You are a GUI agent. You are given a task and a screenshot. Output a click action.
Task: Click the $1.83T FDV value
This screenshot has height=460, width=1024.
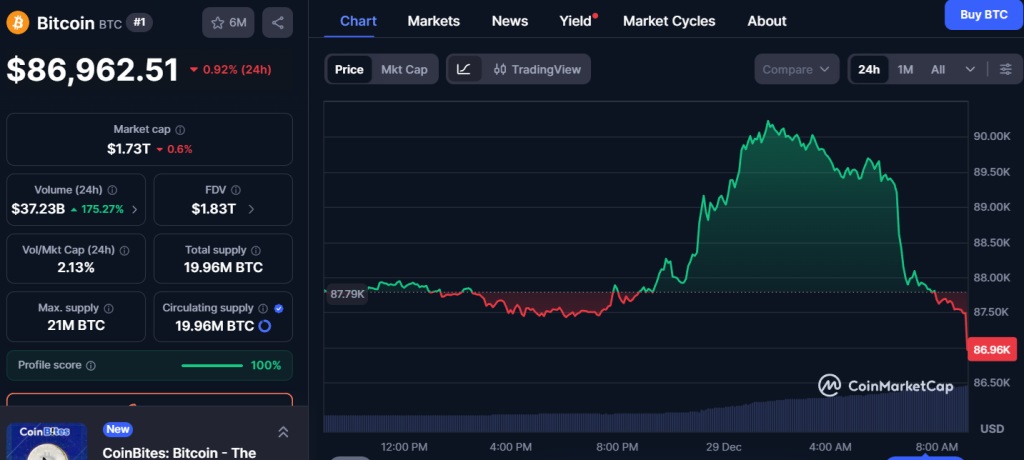point(214,210)
